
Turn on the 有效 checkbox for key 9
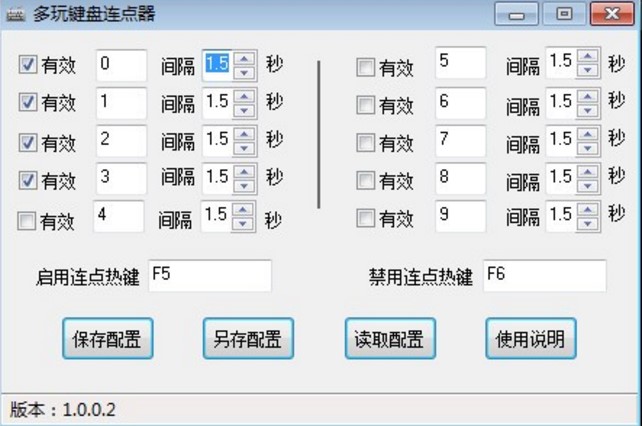(x=365, y=218)
